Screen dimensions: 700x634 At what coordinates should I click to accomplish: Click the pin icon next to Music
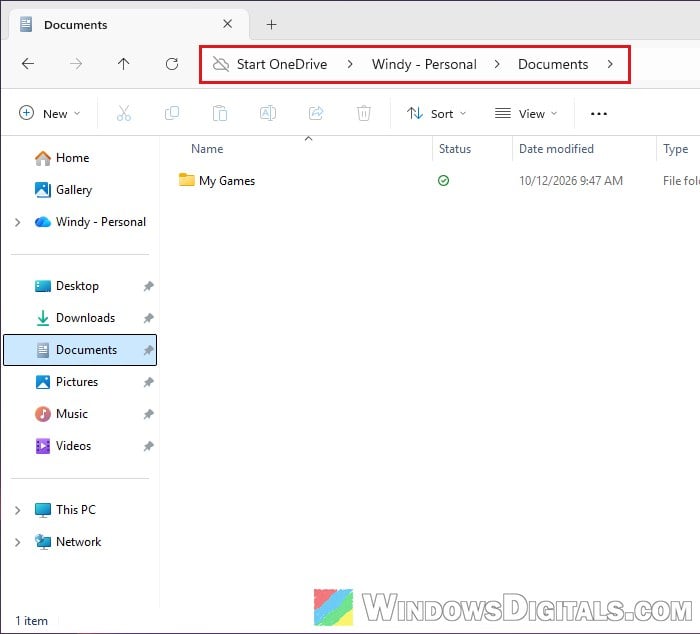148,414
